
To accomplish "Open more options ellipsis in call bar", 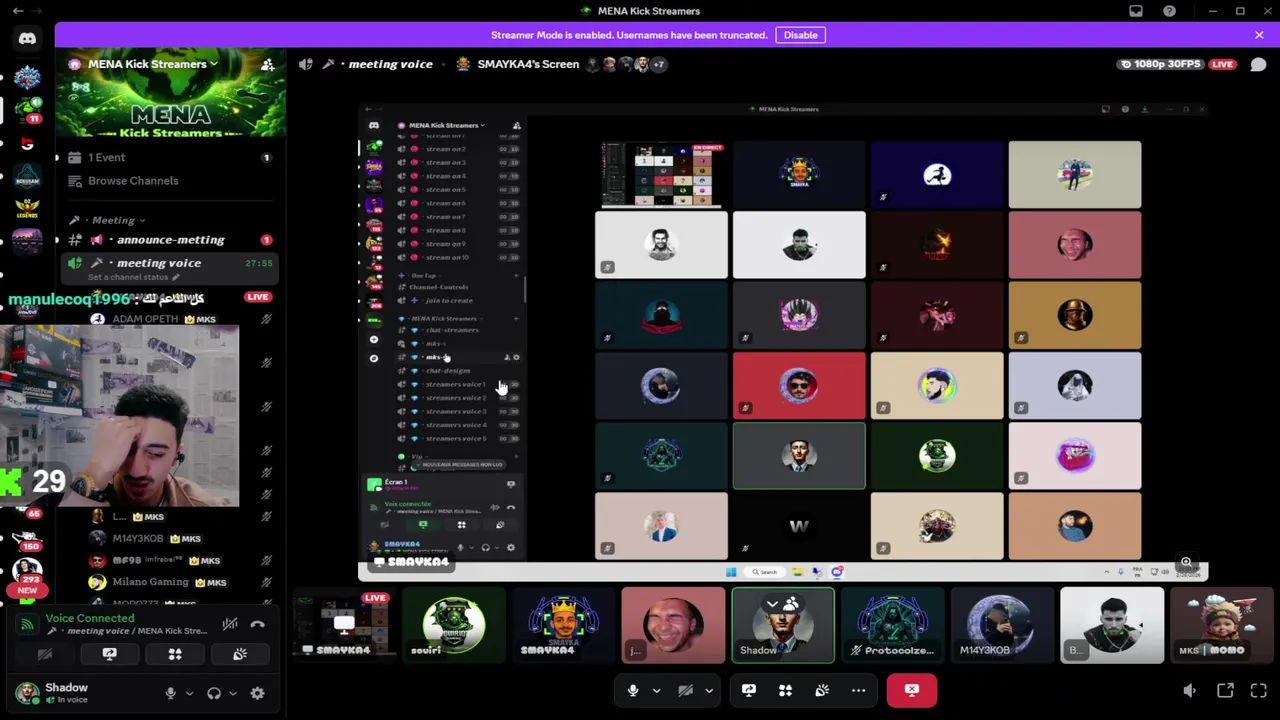I will [858, 690].
